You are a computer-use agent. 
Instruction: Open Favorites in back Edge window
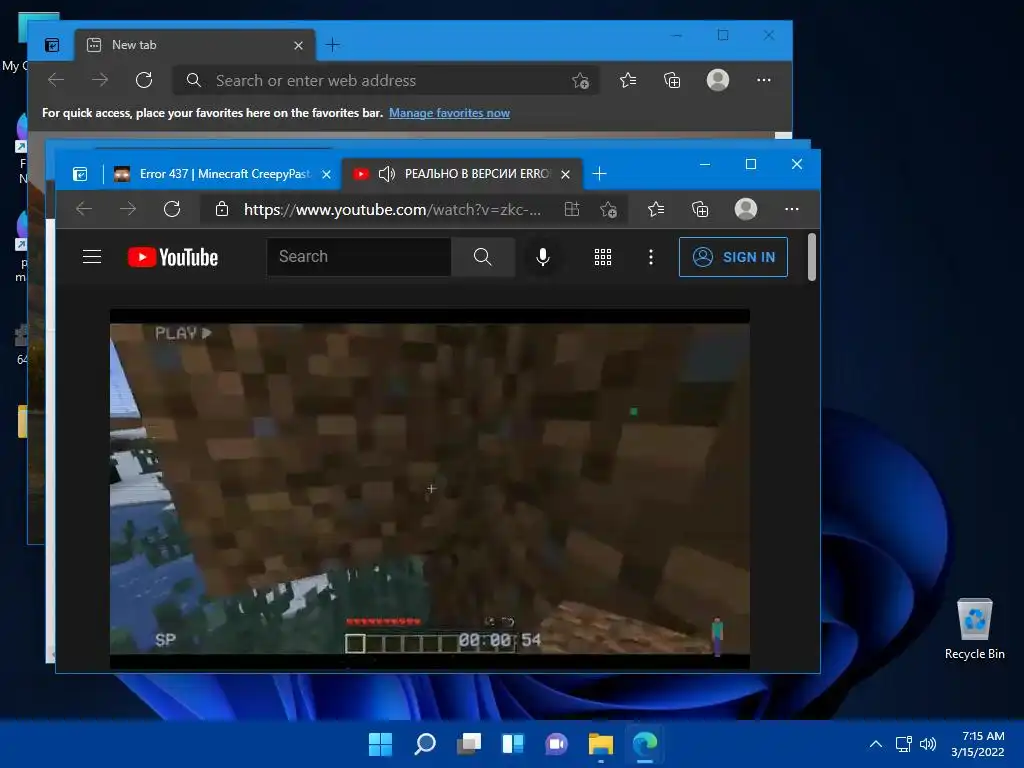628,80
